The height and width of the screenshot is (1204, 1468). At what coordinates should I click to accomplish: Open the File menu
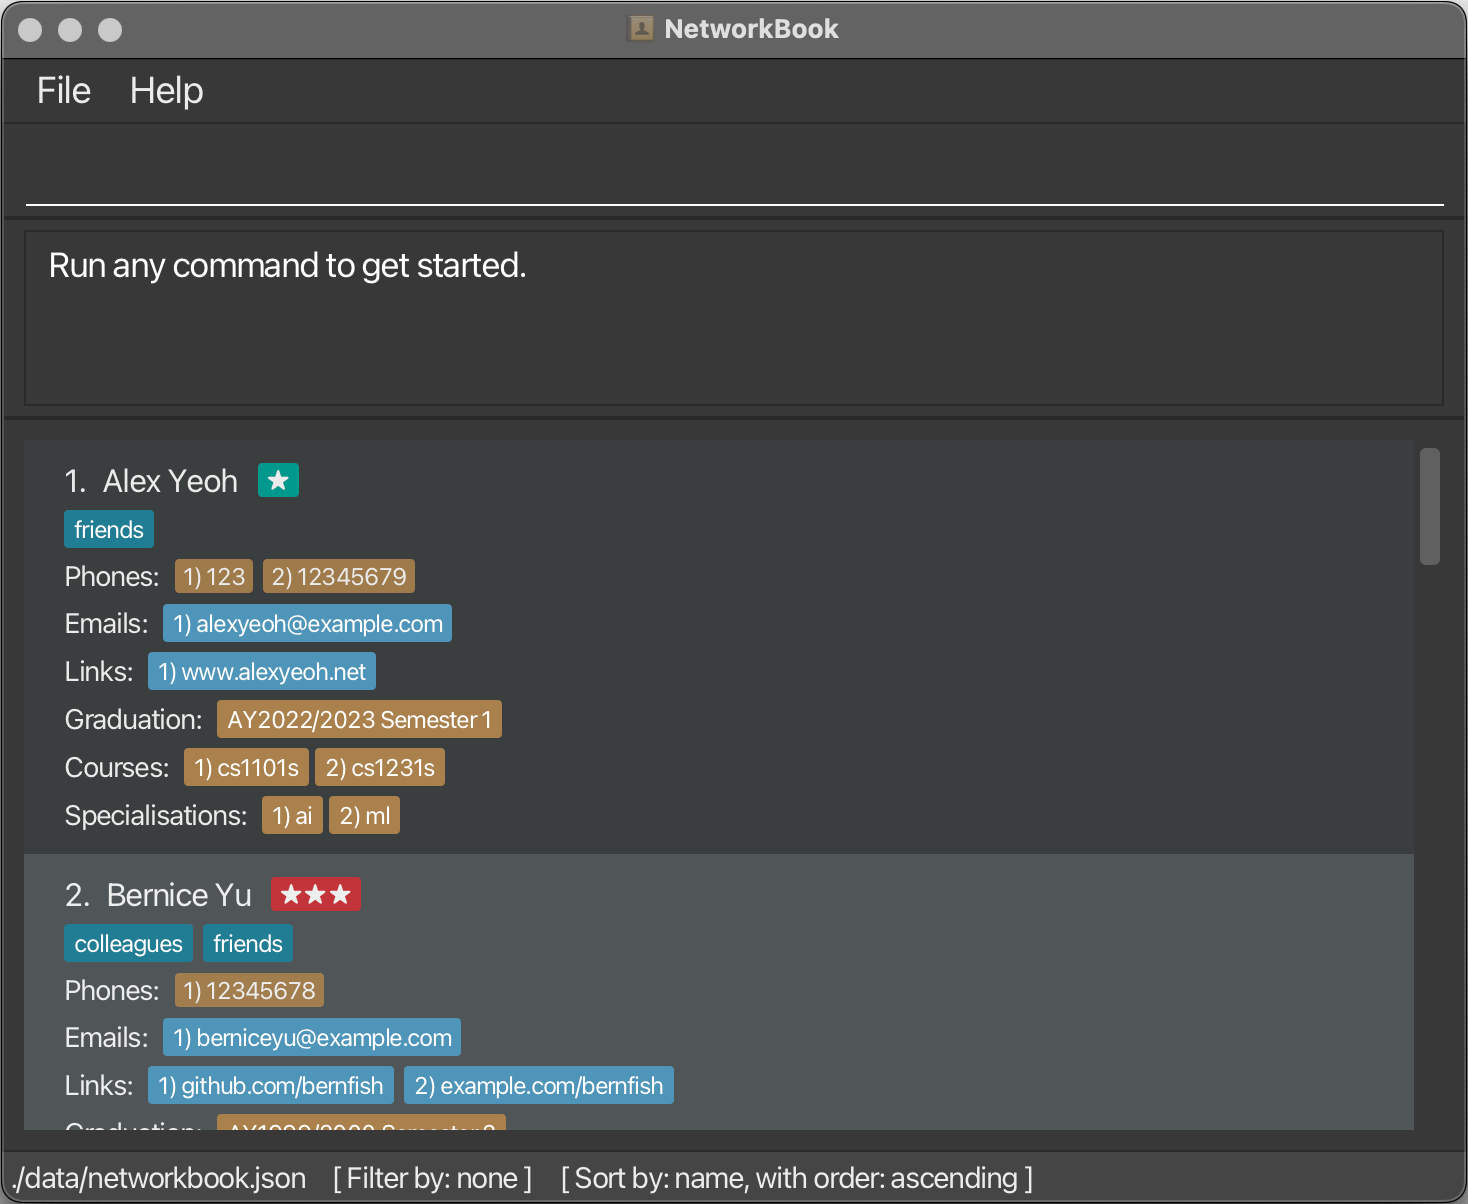coord(64,91)
